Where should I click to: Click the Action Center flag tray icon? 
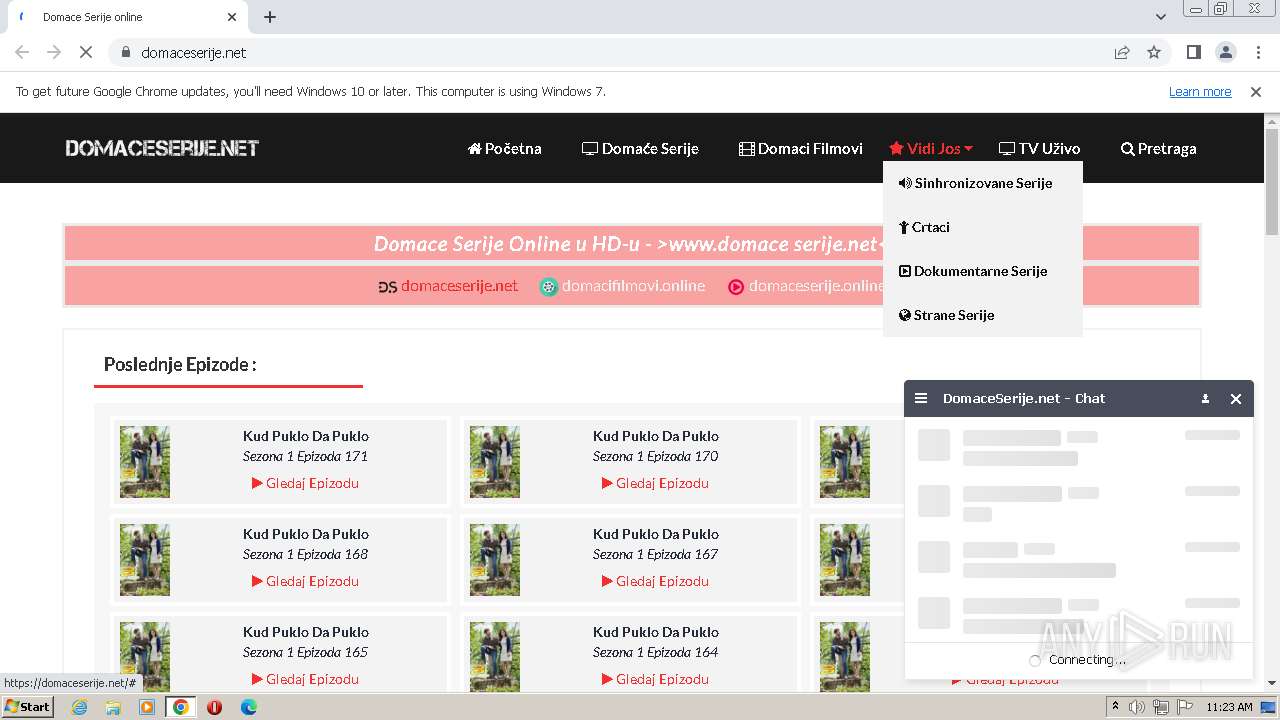click(x=1184, y=707)
